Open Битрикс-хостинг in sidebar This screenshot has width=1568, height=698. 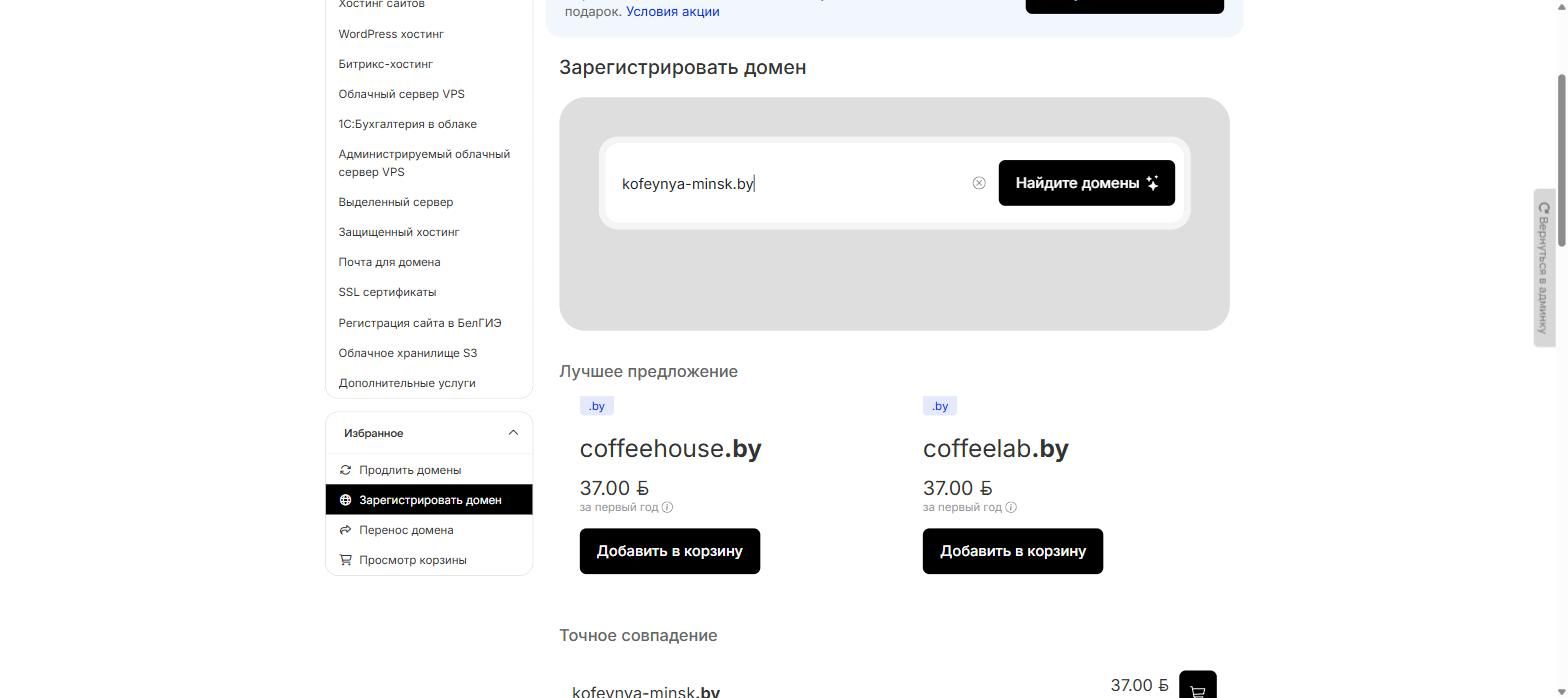[386, 64]
